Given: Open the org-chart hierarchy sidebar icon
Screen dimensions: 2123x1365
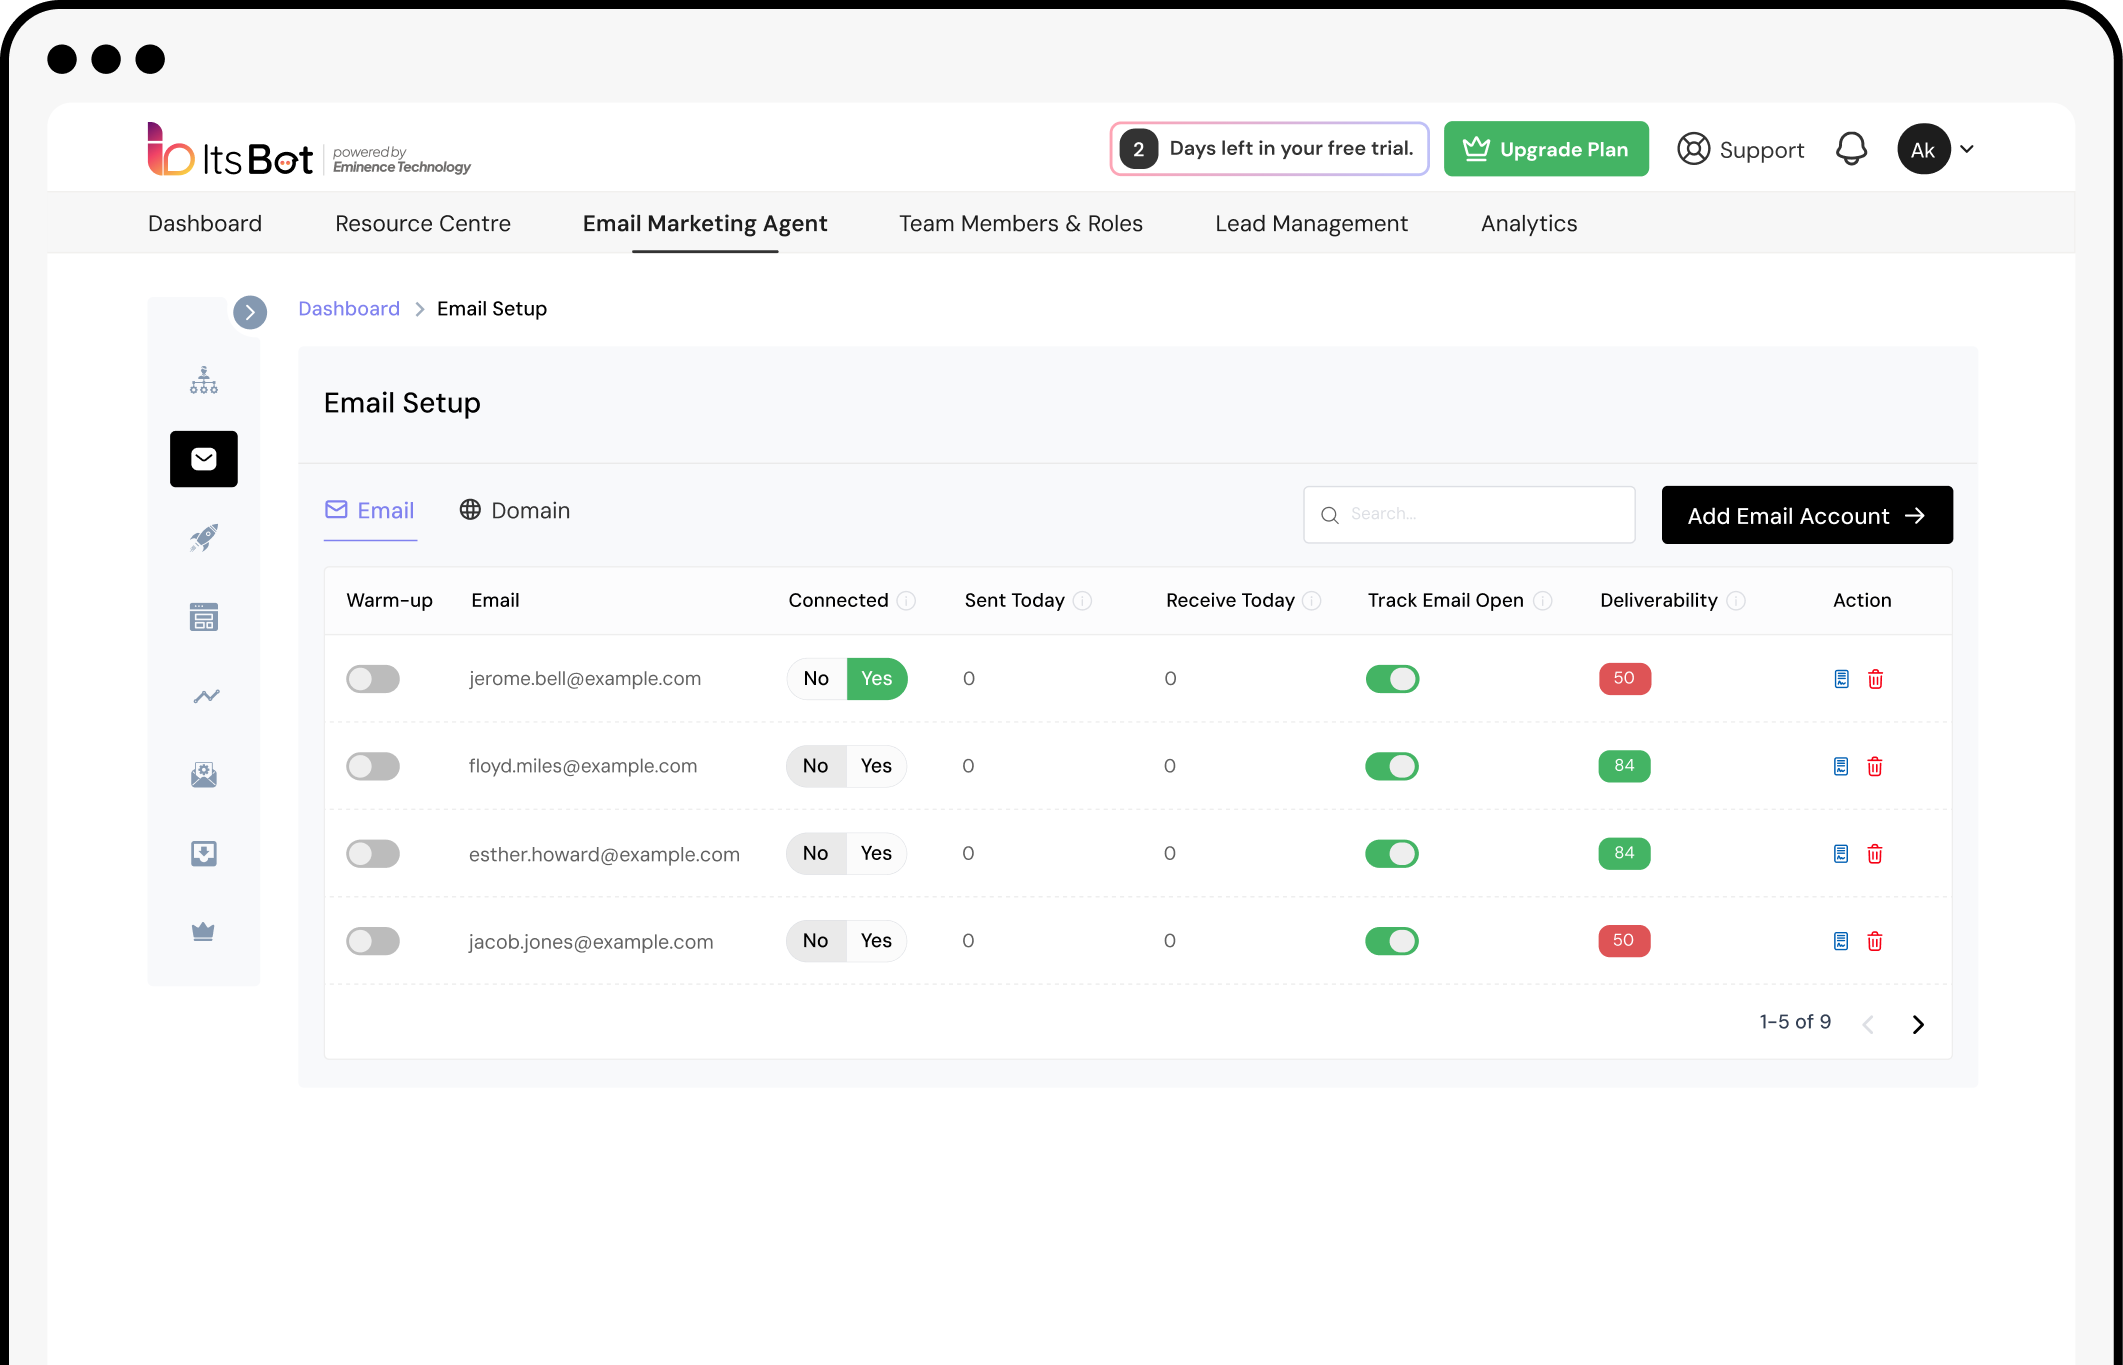Looking at the screenshot, I should [204, 380].
